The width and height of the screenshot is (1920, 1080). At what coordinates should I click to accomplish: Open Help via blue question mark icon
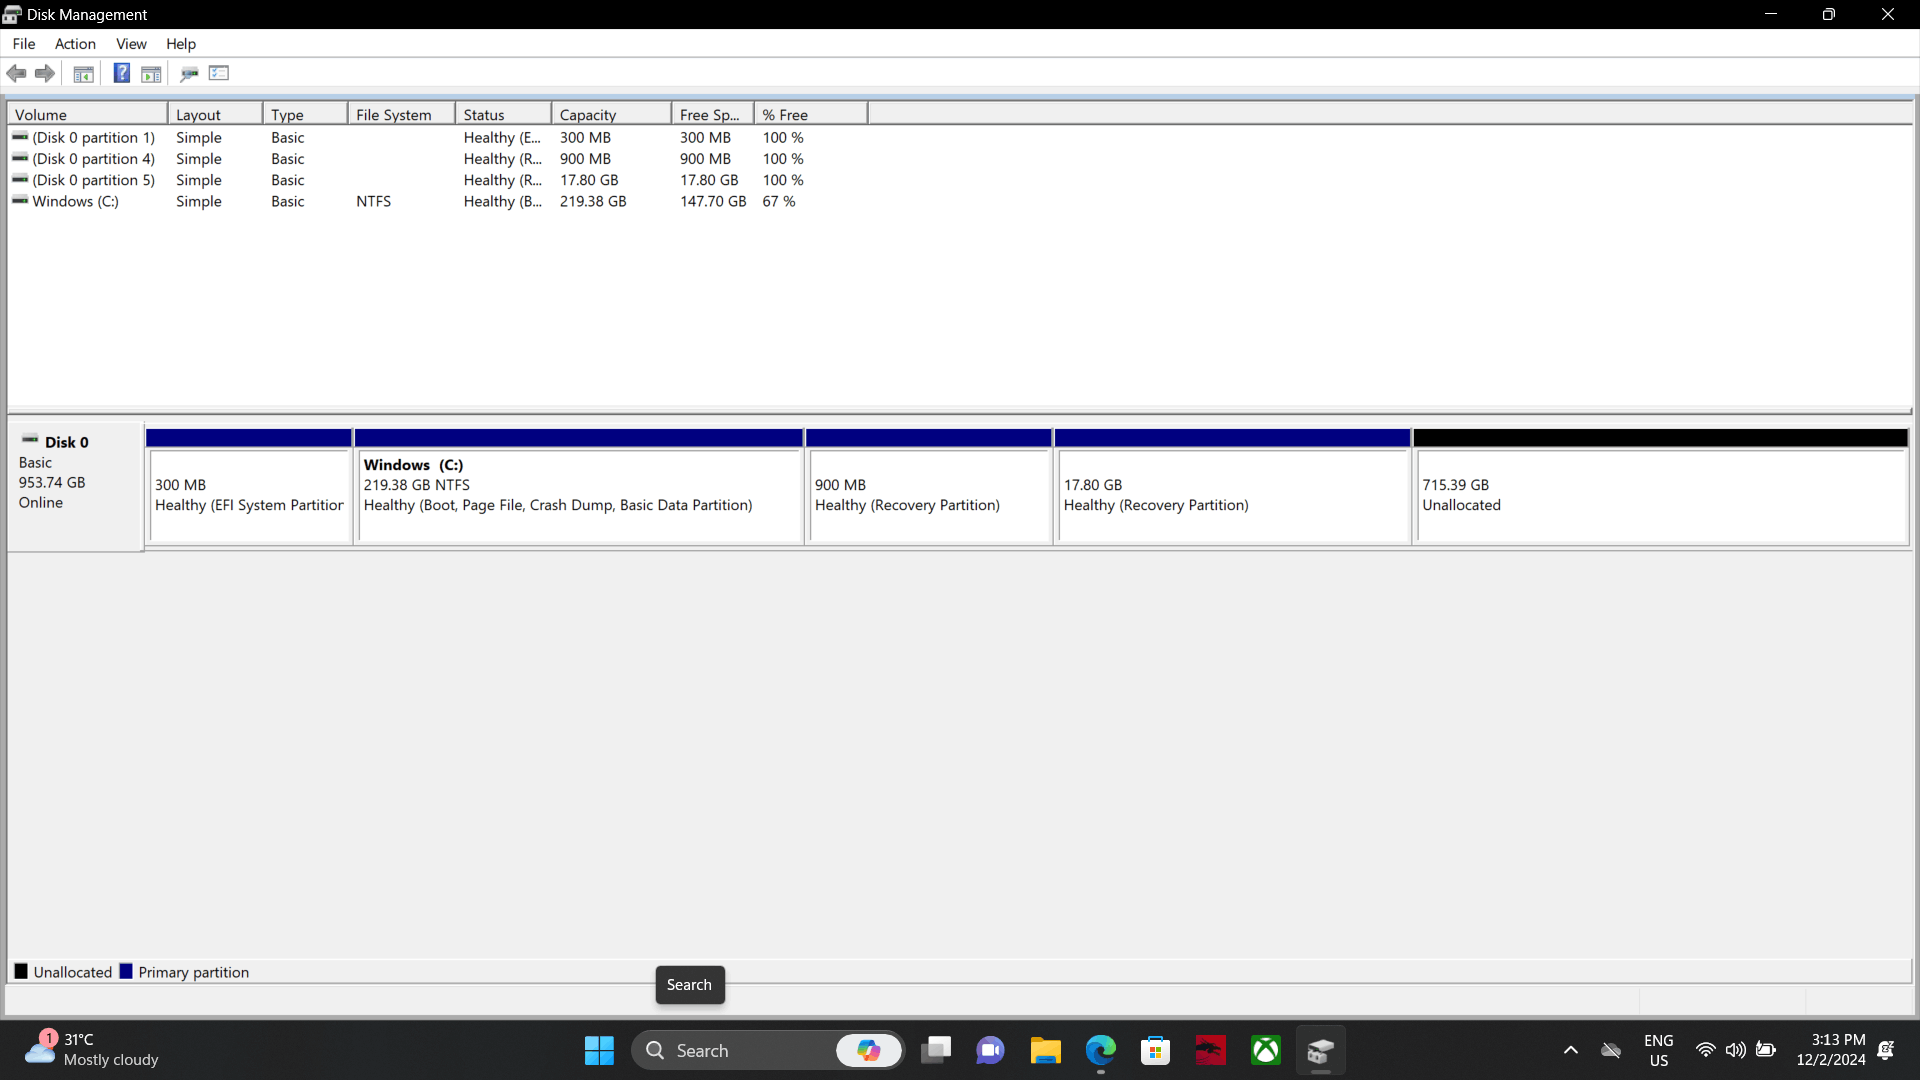121,73
